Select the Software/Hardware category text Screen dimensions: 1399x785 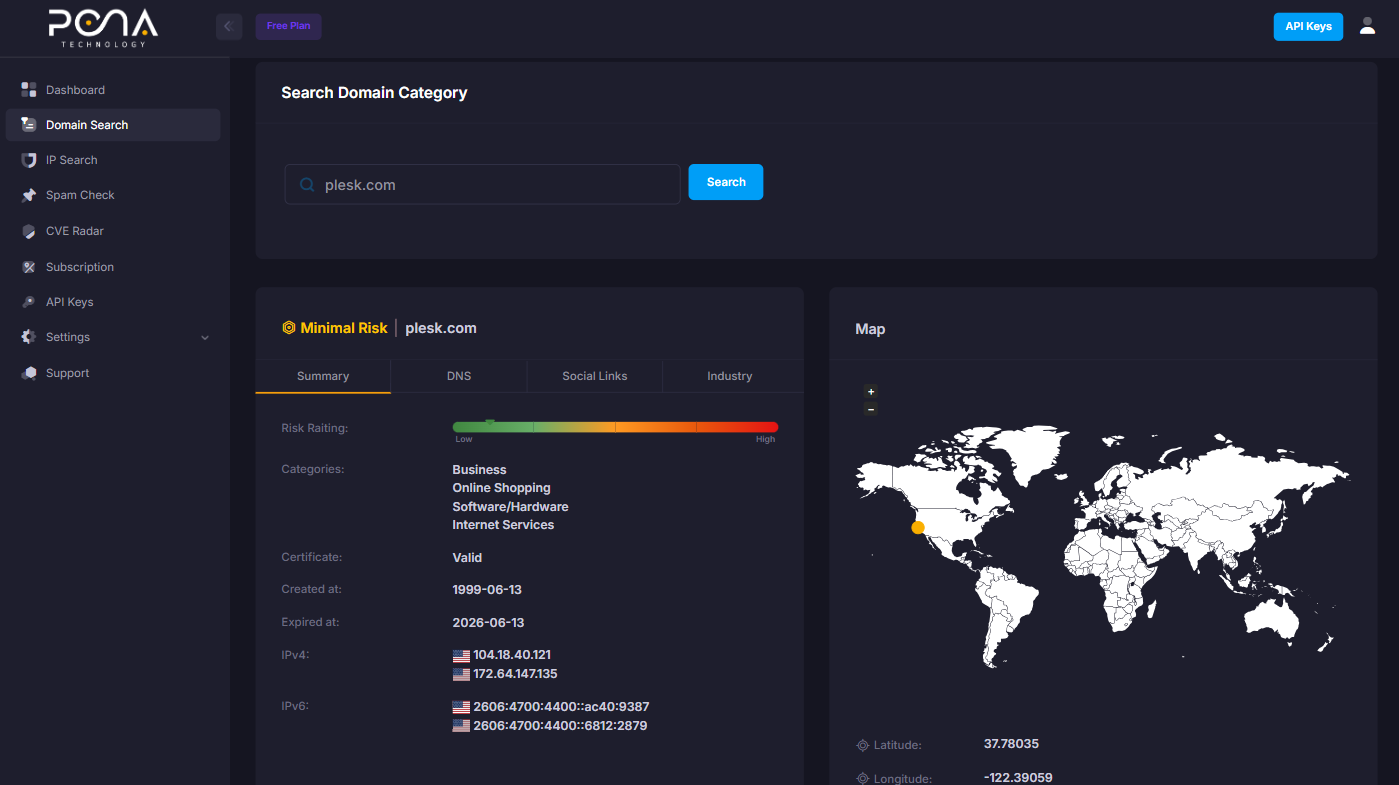point(510,507)
